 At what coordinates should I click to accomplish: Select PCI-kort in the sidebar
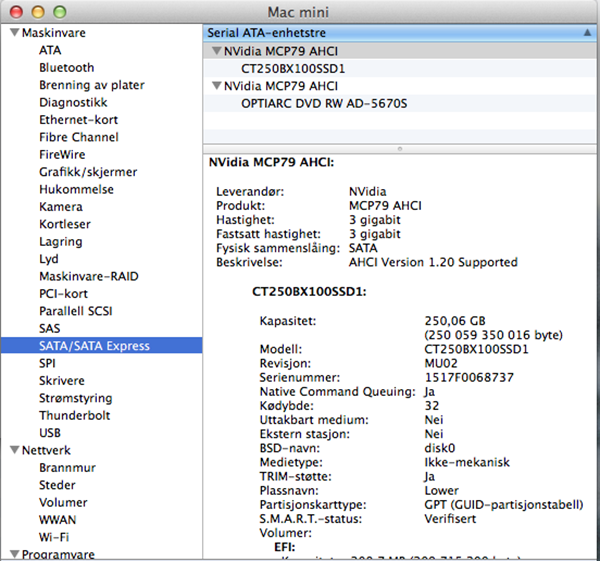tap(63, 294)
